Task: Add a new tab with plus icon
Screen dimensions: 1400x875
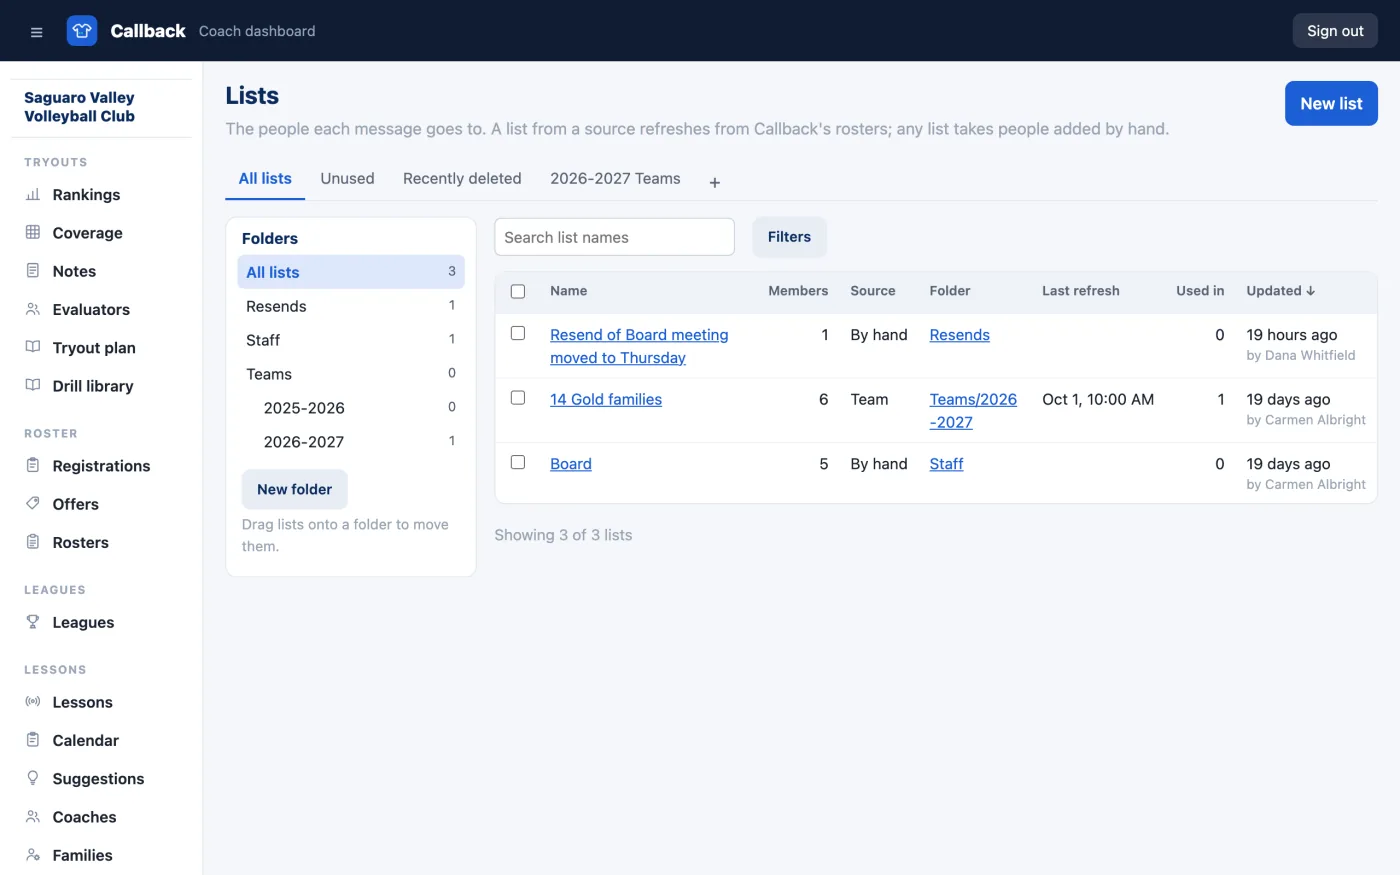Action: pyautogui.click(x=715, y=182)
